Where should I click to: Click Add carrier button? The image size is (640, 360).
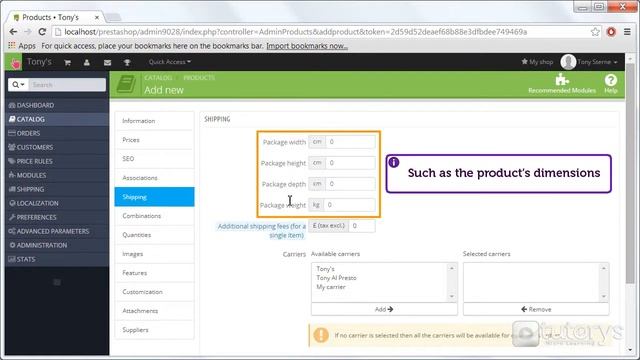coord(384,309)
